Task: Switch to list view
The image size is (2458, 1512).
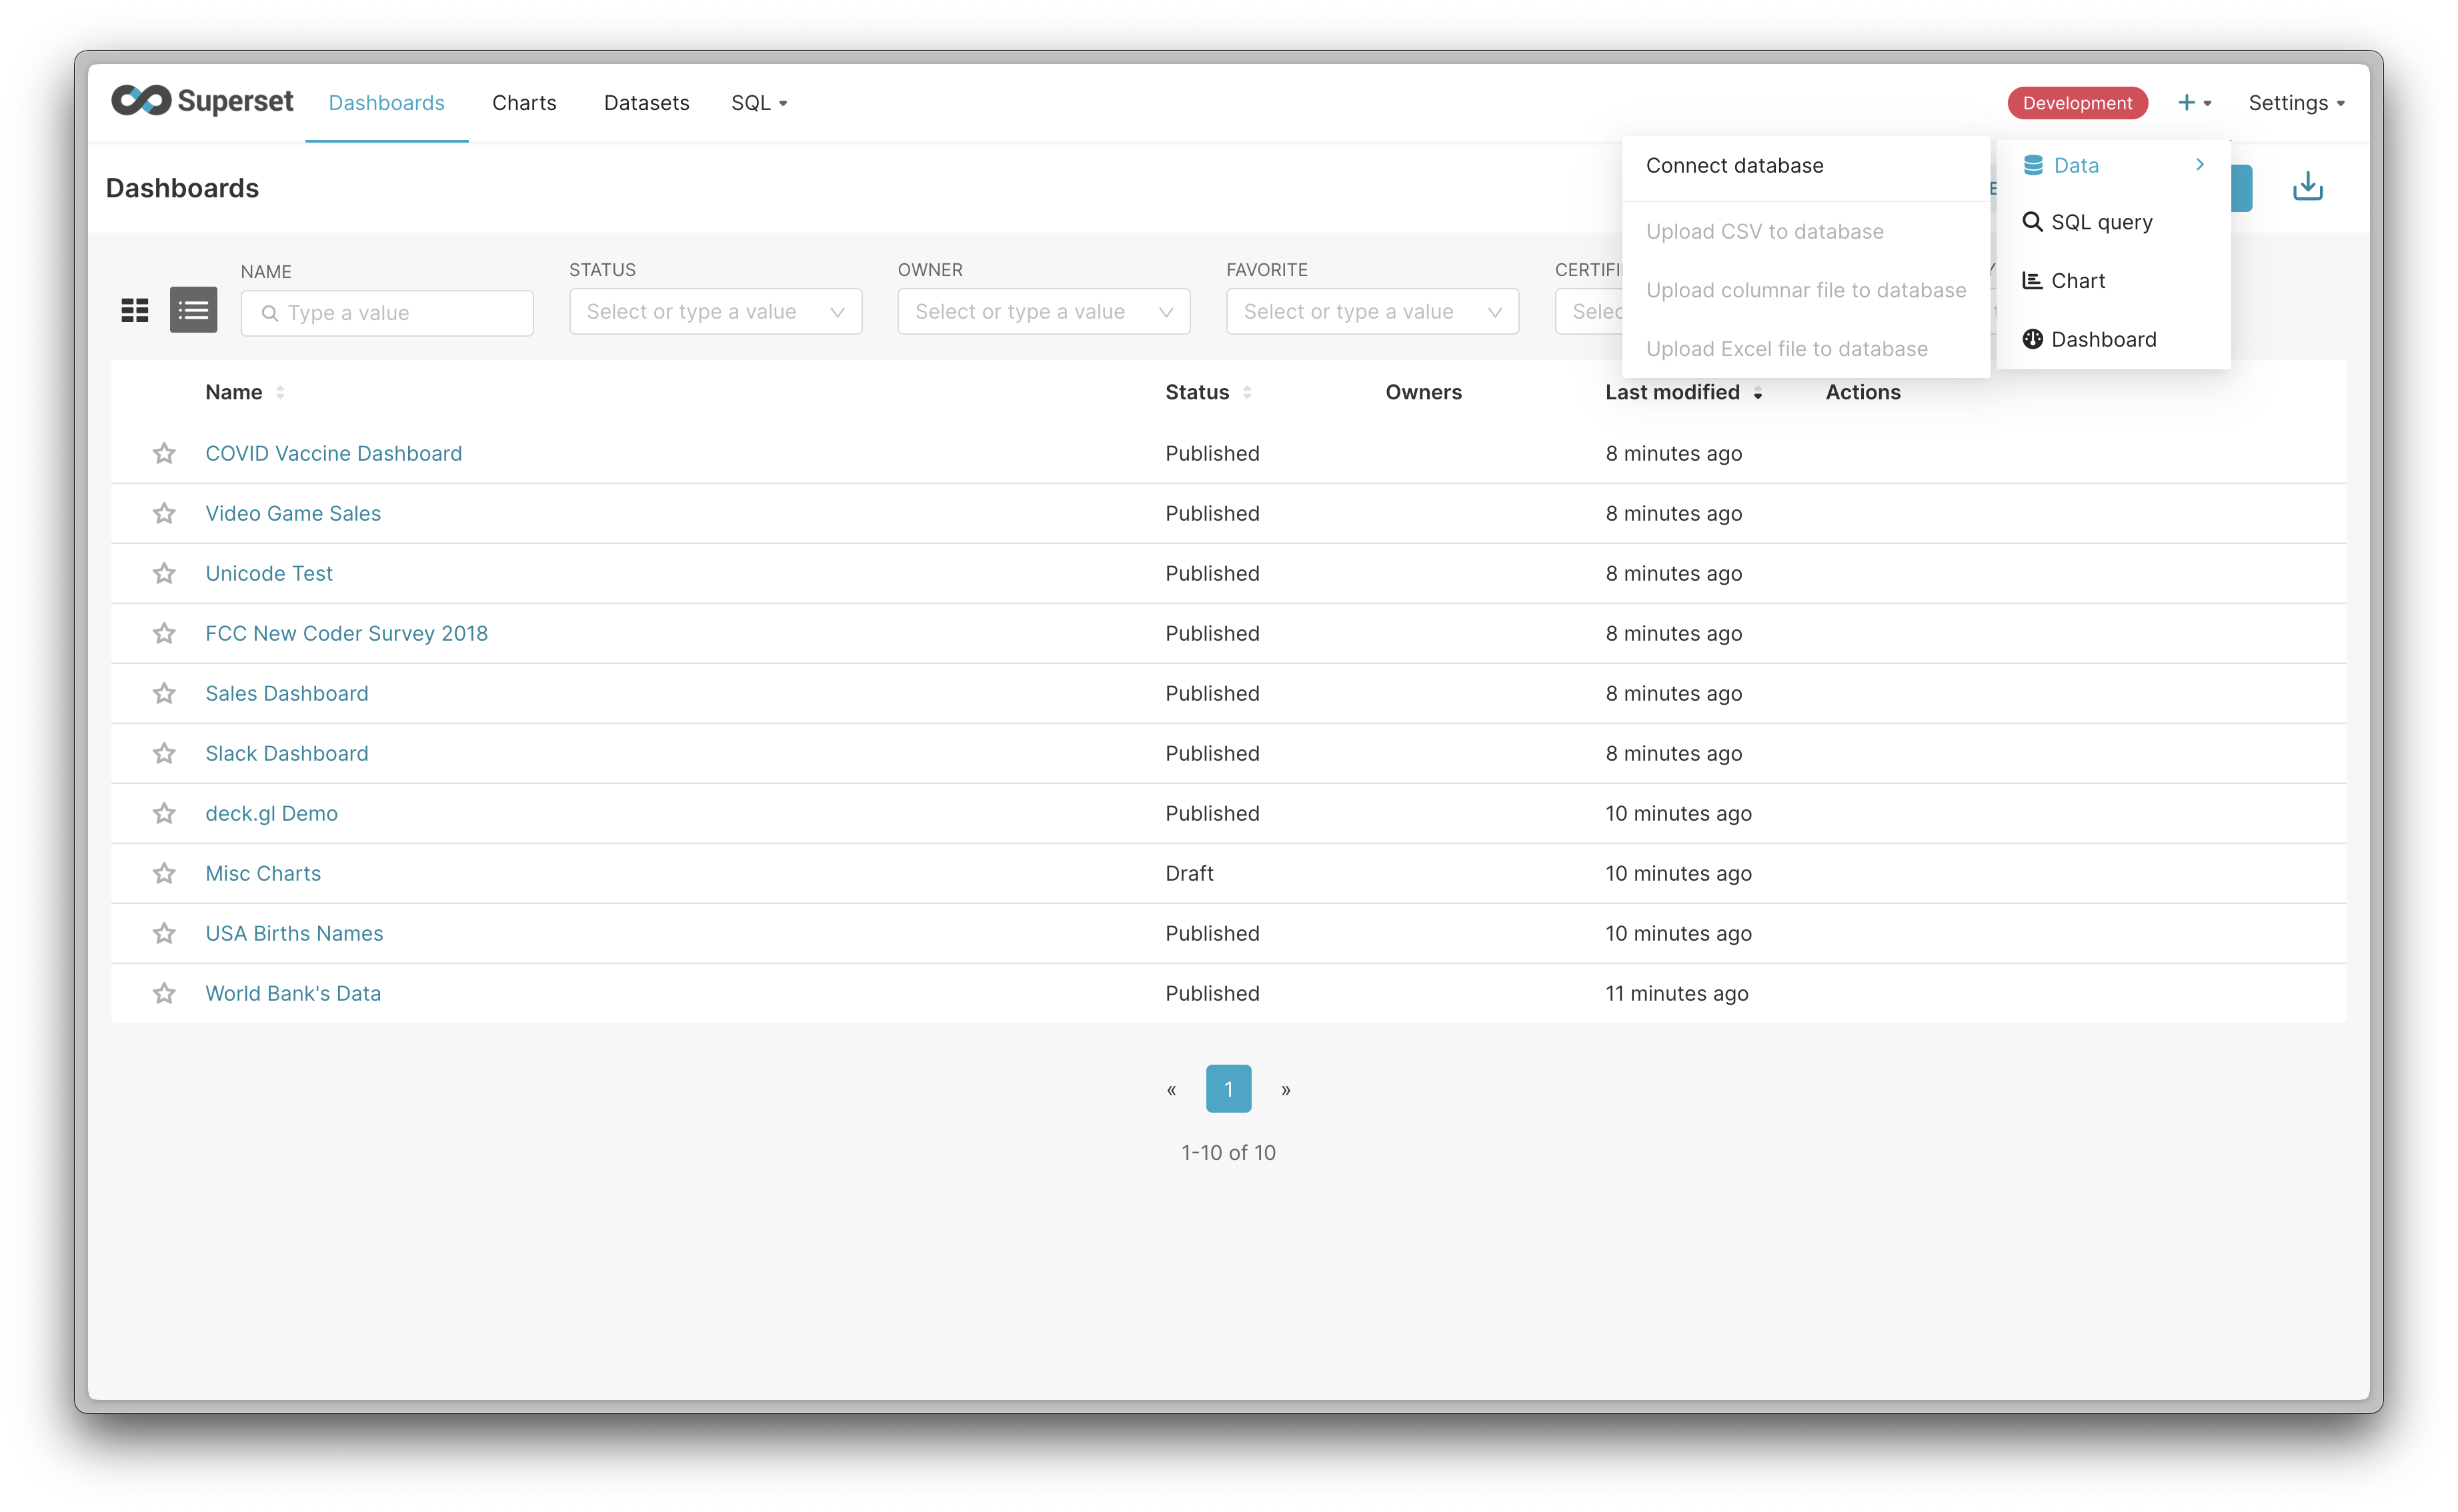Action: [x=193, y=310]
